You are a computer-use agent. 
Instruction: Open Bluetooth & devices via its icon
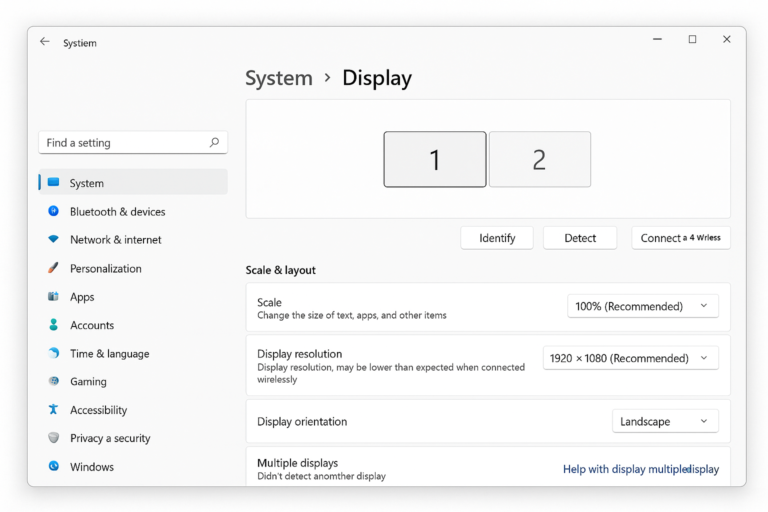click(x=53, y=211)
